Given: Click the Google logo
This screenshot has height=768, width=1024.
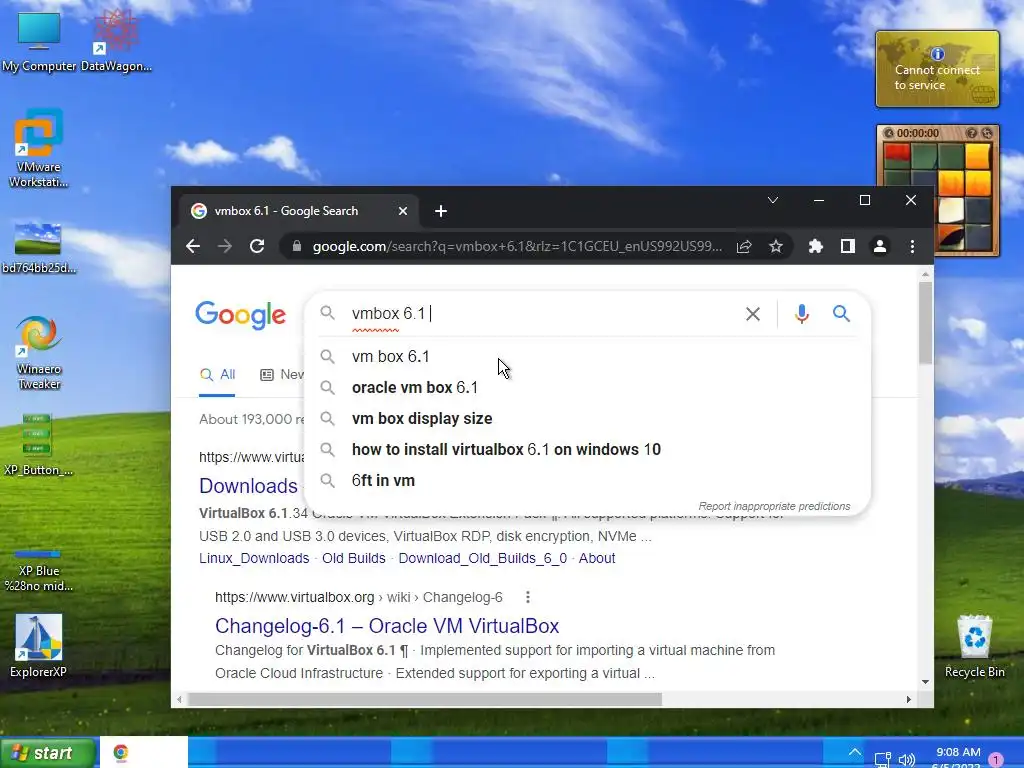Looking at the screenshot, I should tap(240, 315).
